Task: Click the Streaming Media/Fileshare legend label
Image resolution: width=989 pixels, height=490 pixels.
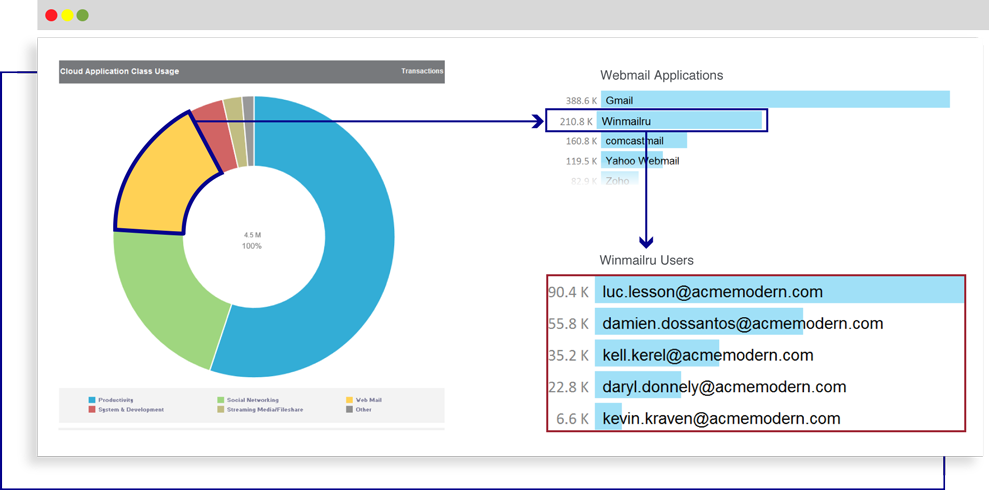Action: [x=265, y=410]
